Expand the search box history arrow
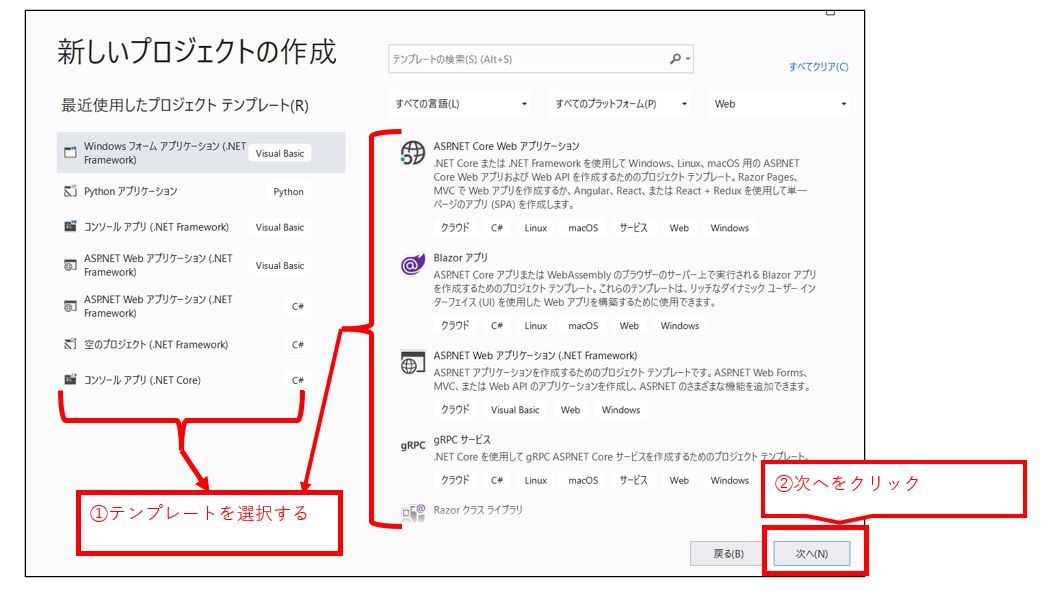The height and width of the screenshot is (599, 1045). (688, 59)
